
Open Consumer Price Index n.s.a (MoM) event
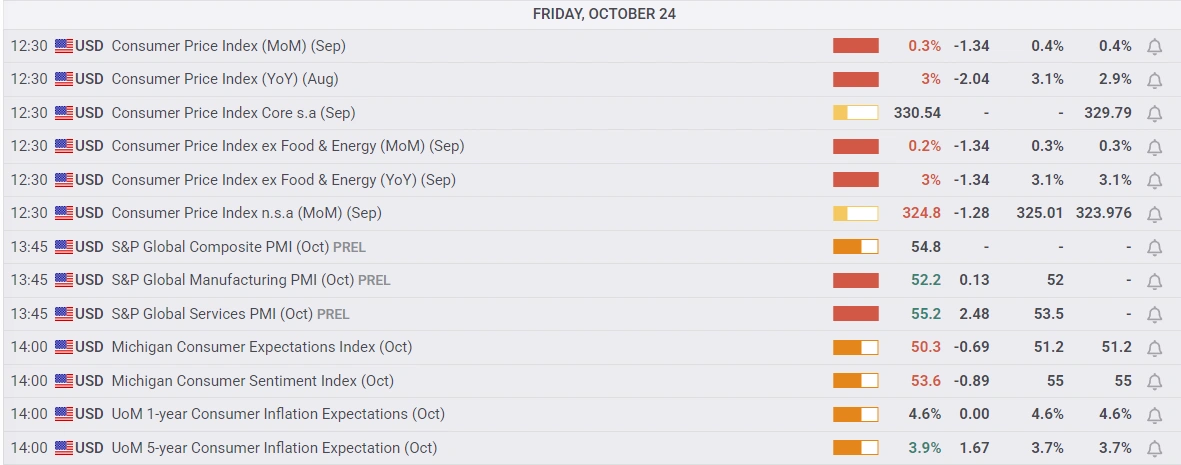(246, 213)
